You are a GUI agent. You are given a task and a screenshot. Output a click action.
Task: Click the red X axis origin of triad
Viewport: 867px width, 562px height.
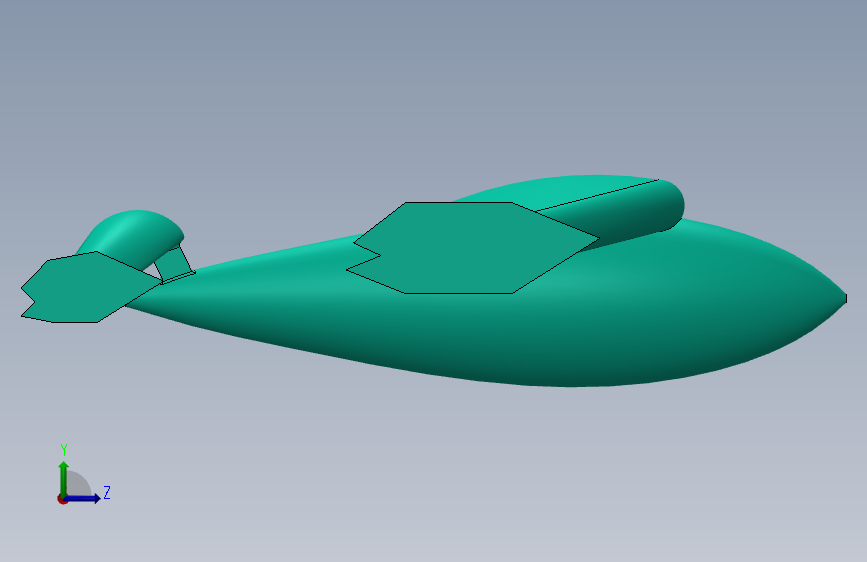[62, 499]
